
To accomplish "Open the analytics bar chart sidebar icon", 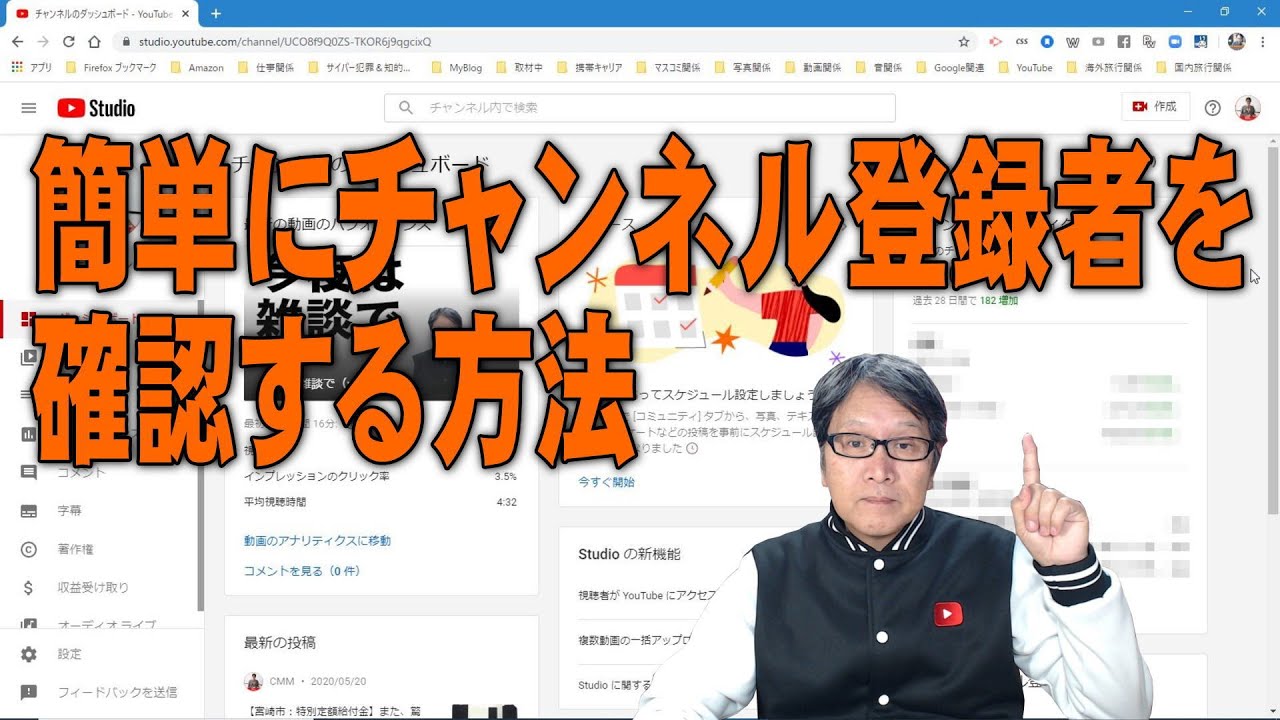I will coord(29,434).
